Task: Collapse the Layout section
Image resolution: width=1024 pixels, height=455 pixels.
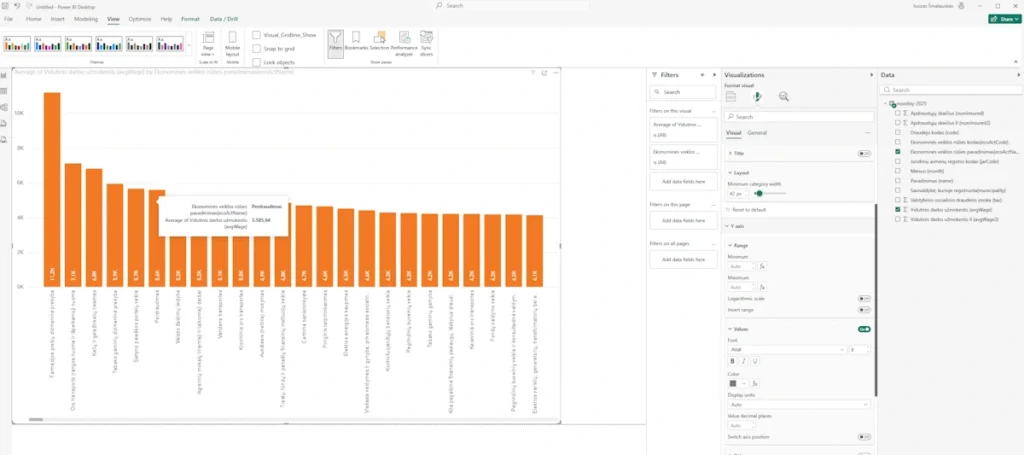Action: click(730, 173)
